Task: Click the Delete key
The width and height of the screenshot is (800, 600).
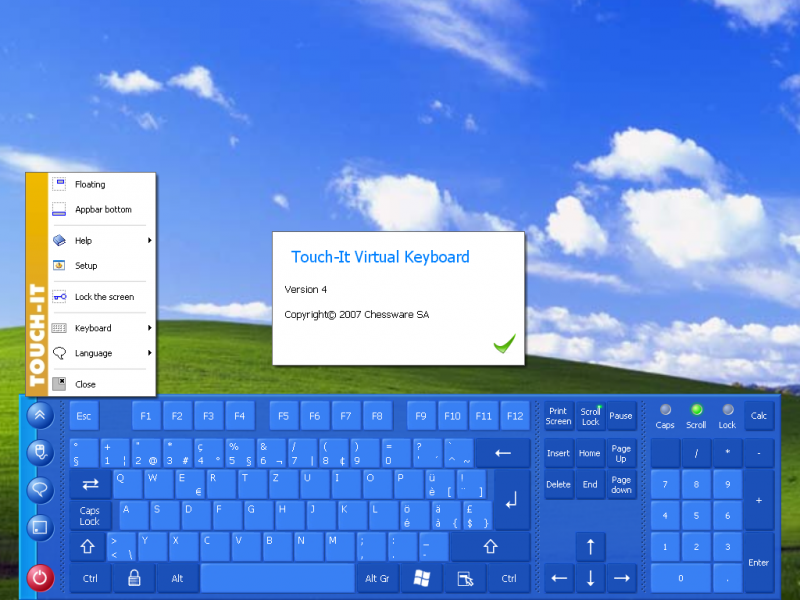Action: [558, 484]
